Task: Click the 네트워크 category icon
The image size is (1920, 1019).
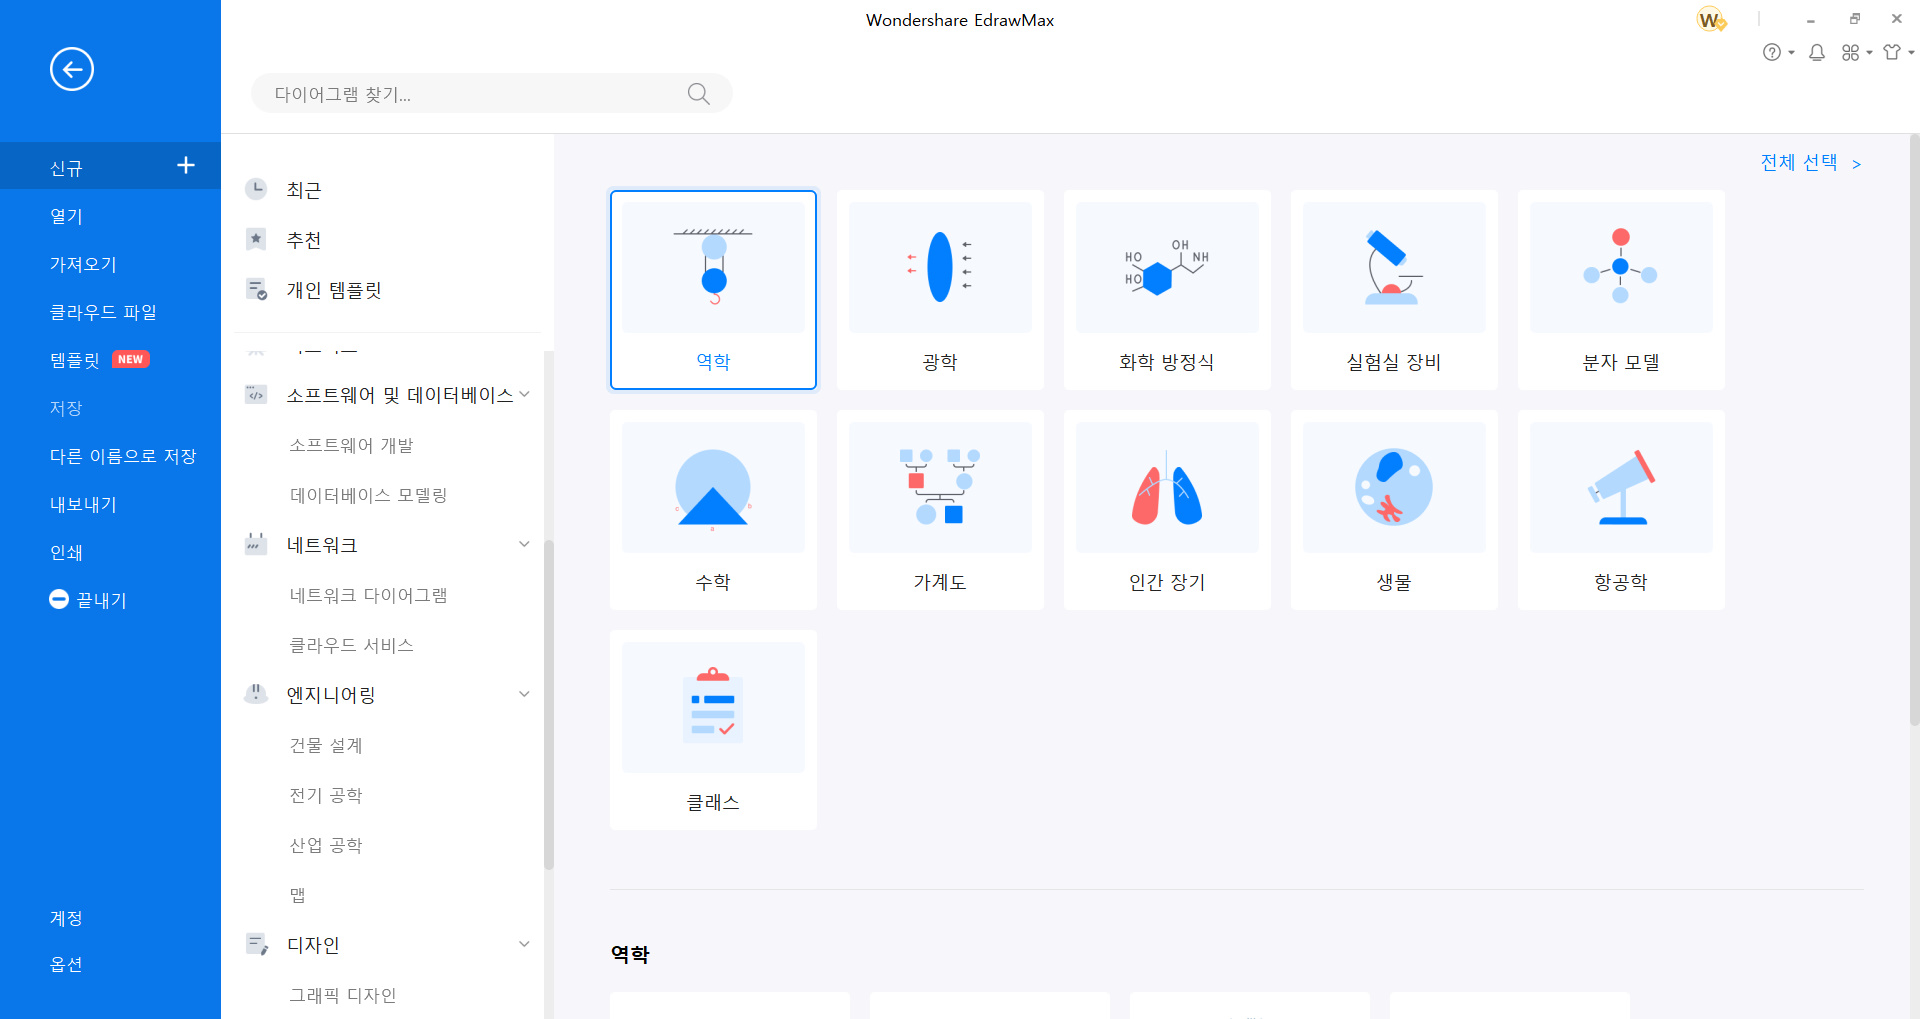Action: point(256,544)
